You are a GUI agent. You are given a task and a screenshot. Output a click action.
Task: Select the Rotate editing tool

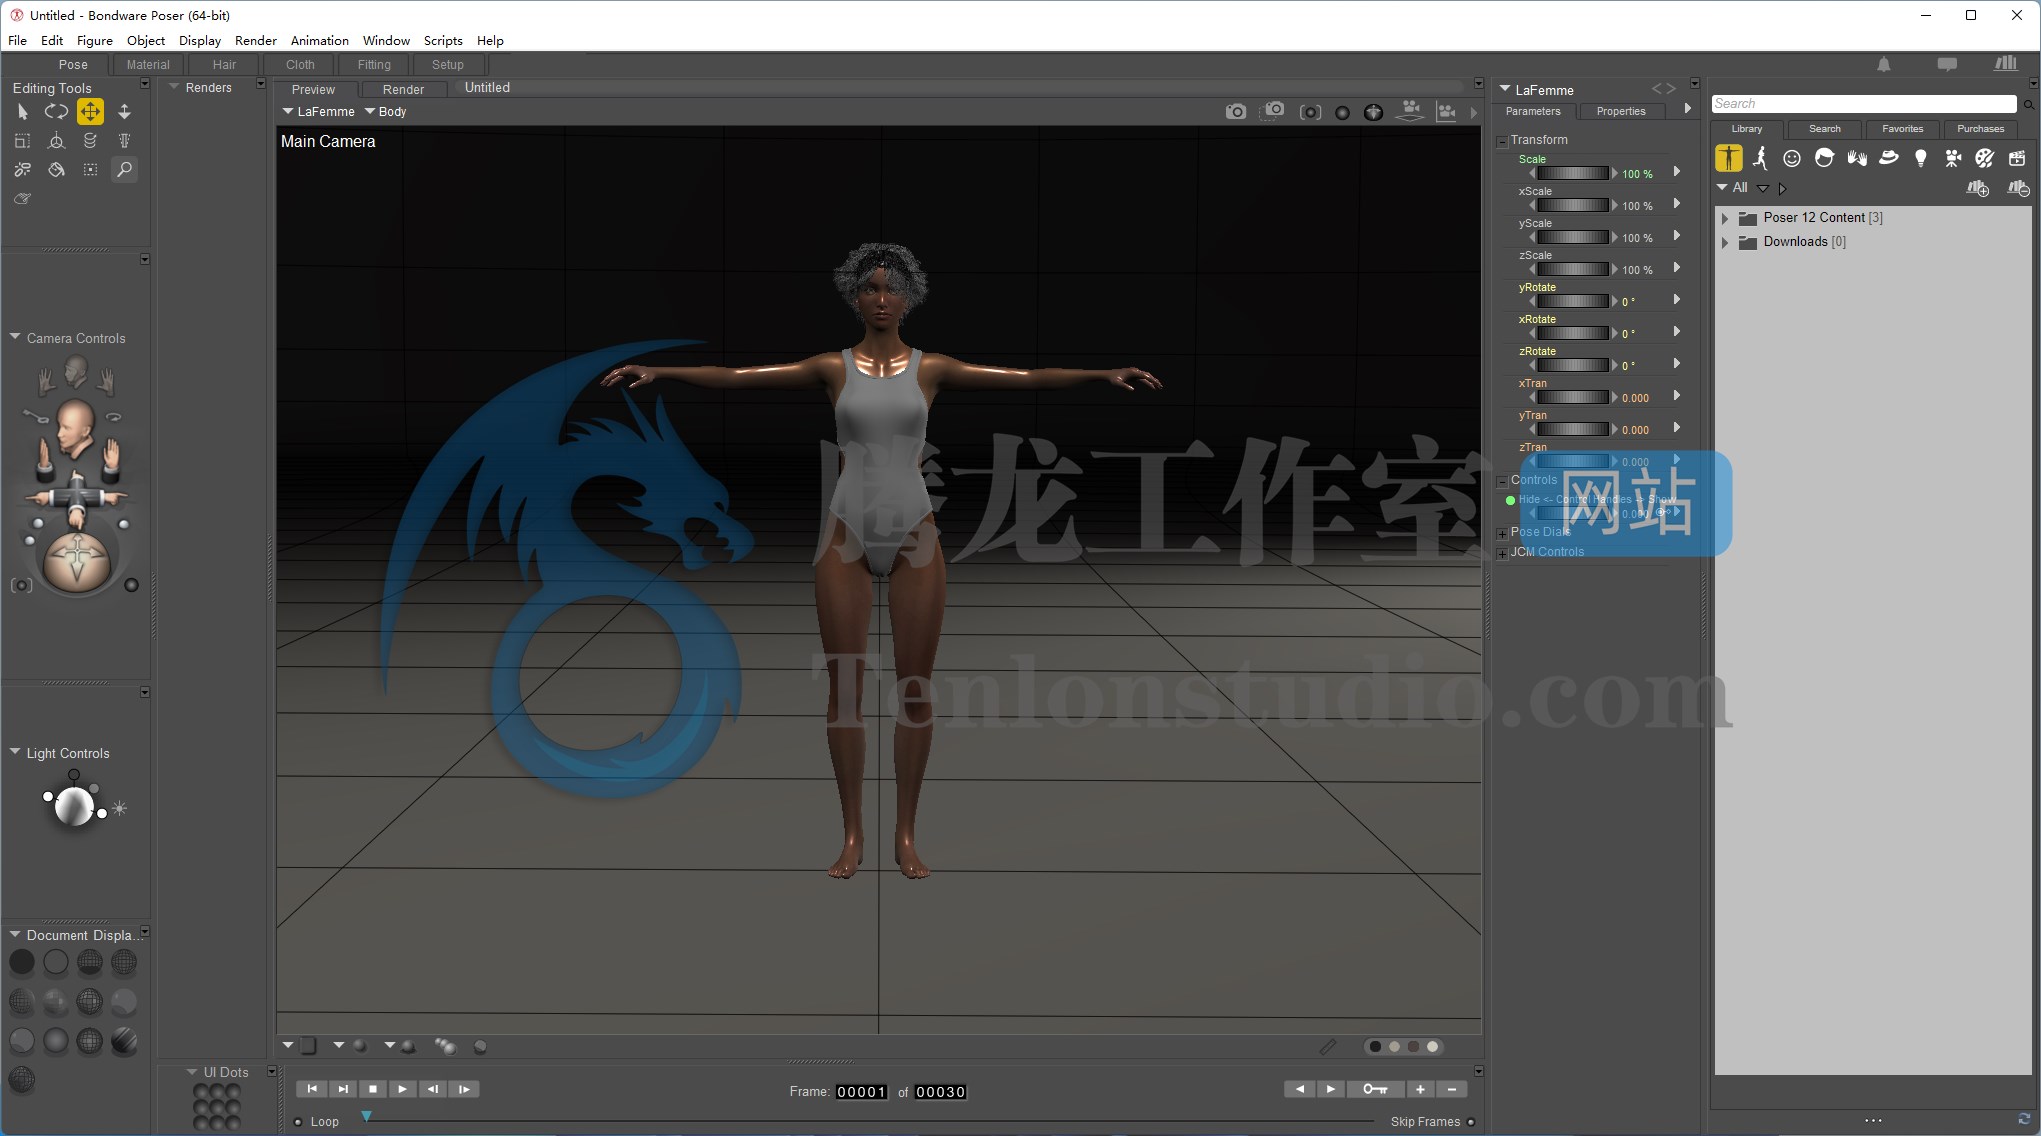coord(56,112)
